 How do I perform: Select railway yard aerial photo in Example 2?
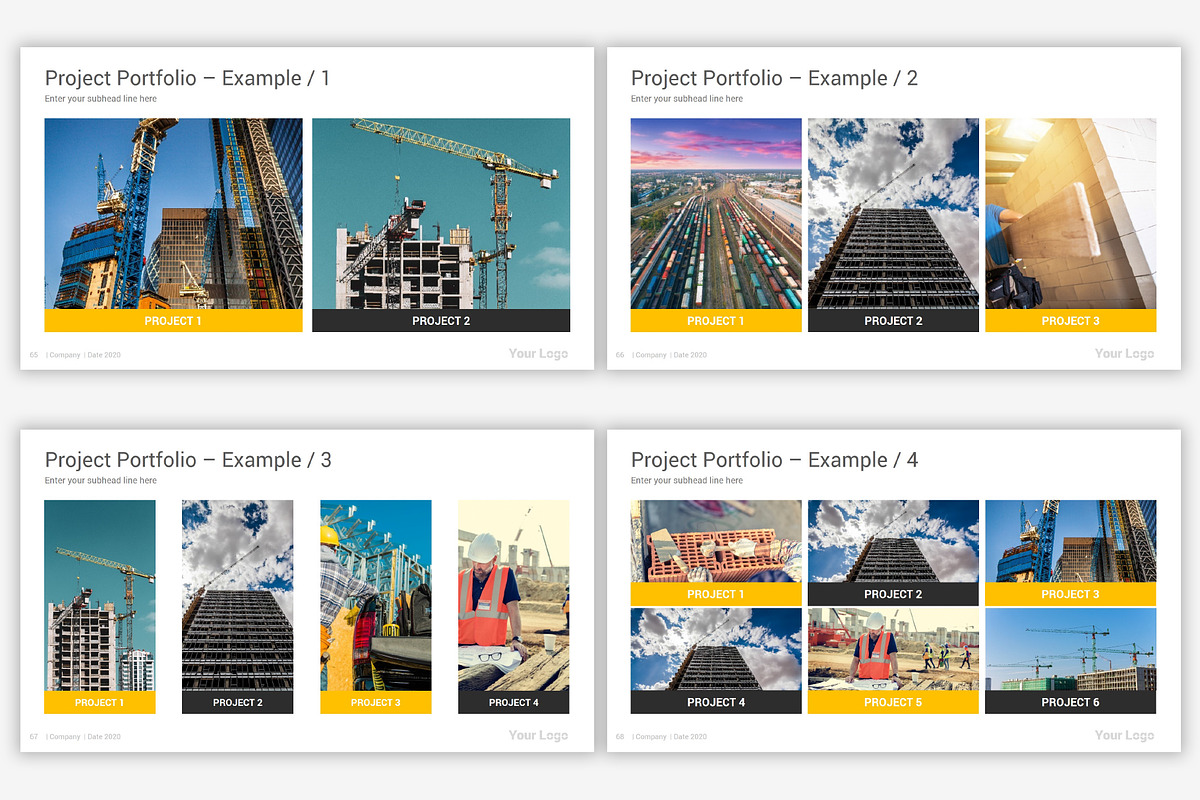click(716, 214)
